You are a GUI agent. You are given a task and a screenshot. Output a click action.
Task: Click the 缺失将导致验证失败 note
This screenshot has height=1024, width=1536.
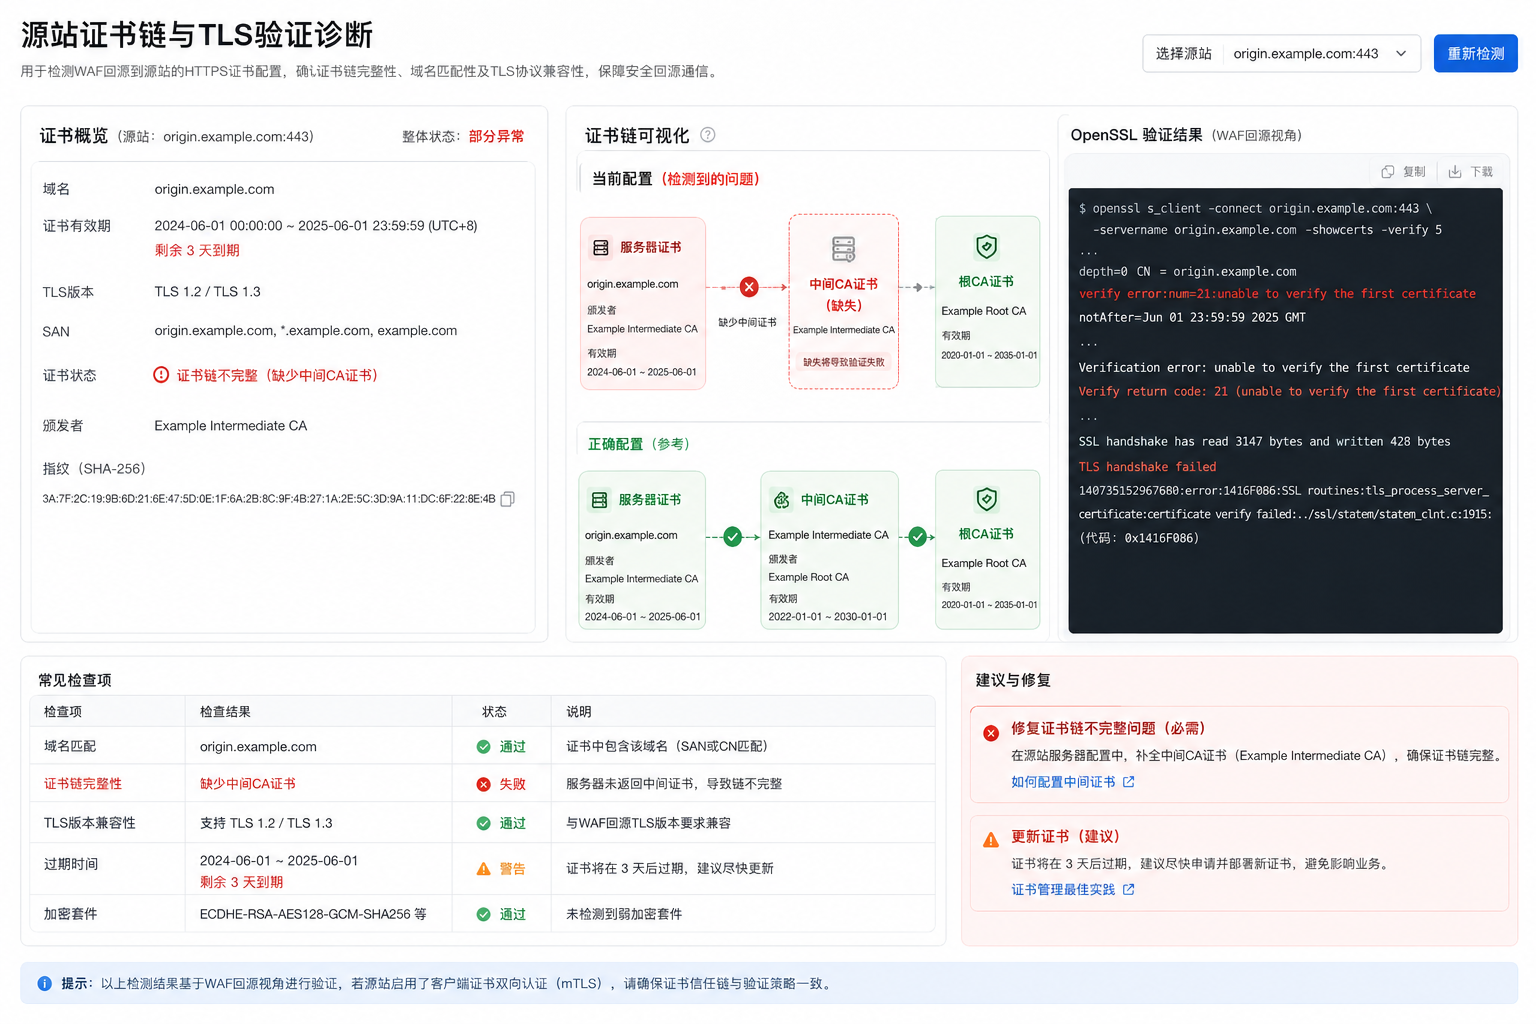(844, 362)
